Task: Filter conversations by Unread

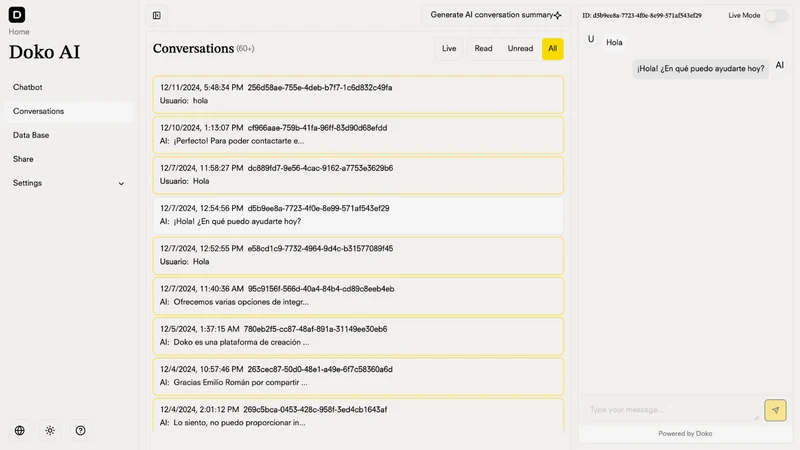Action: click(x=520, y=48)
